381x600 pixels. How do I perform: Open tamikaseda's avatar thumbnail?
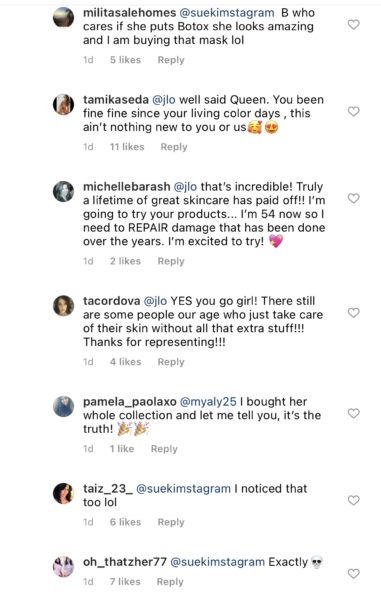(x=63, y=104)
